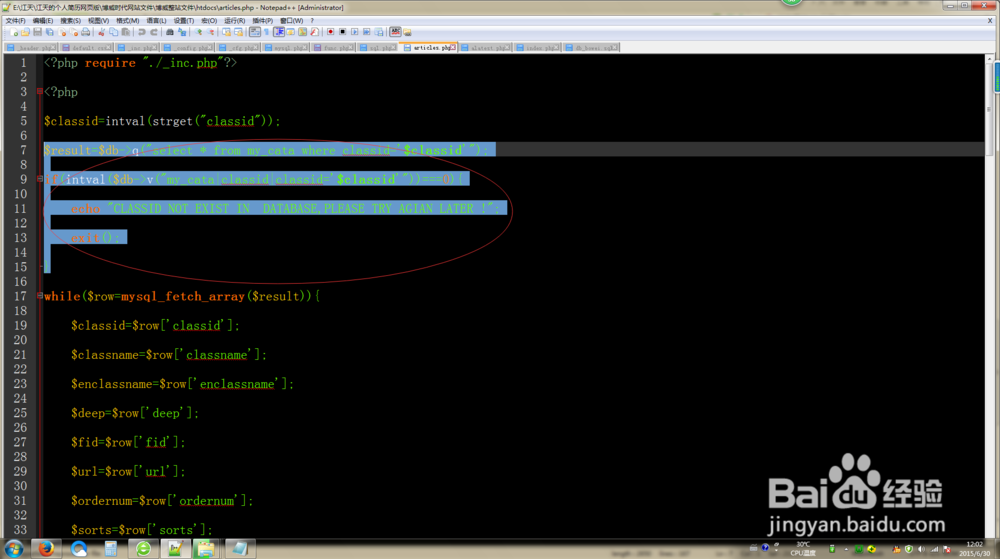
Task: Click the Zoom In toolbar icon
Action: pos(198,32)
